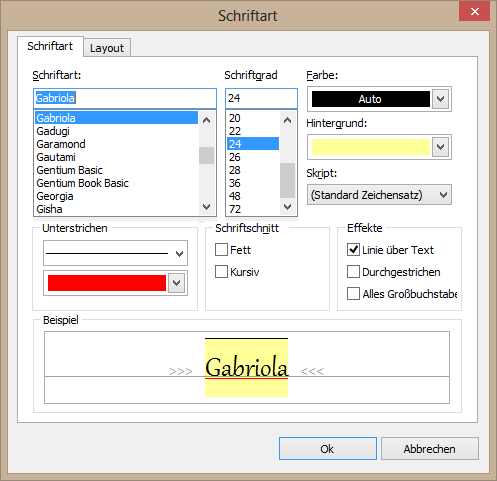
Task: Select the Schriftart tab
Action: (x=50, y=46)
